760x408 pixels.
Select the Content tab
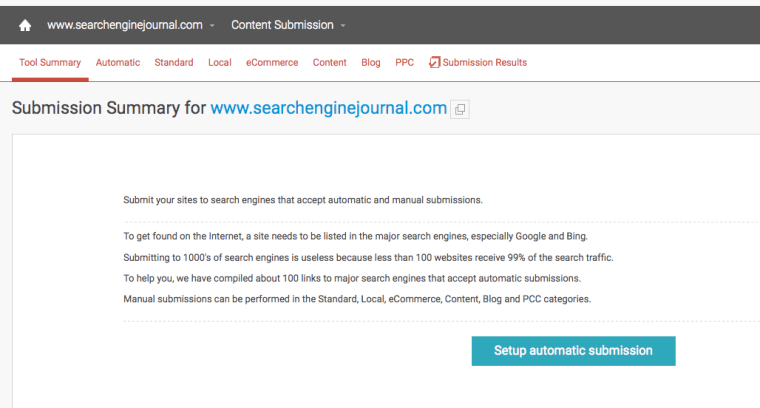[x=330, y=63]
